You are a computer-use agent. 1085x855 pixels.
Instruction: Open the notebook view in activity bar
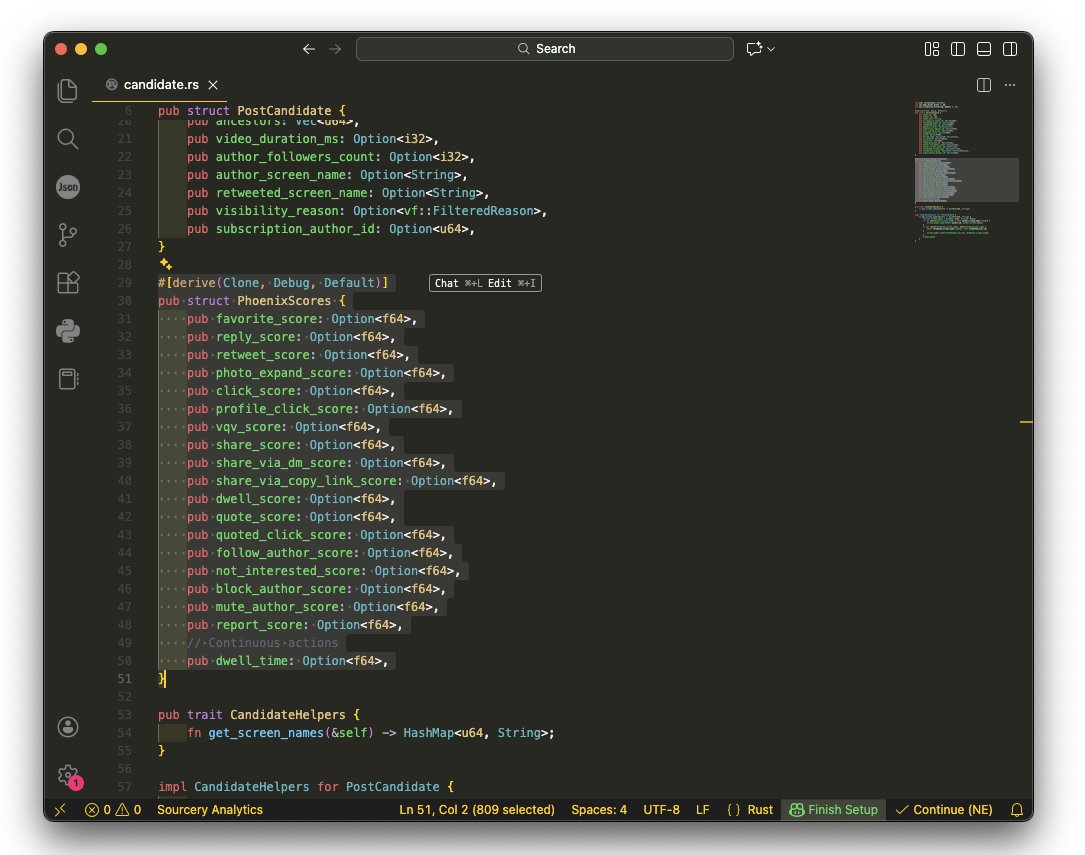coord(68,379)
